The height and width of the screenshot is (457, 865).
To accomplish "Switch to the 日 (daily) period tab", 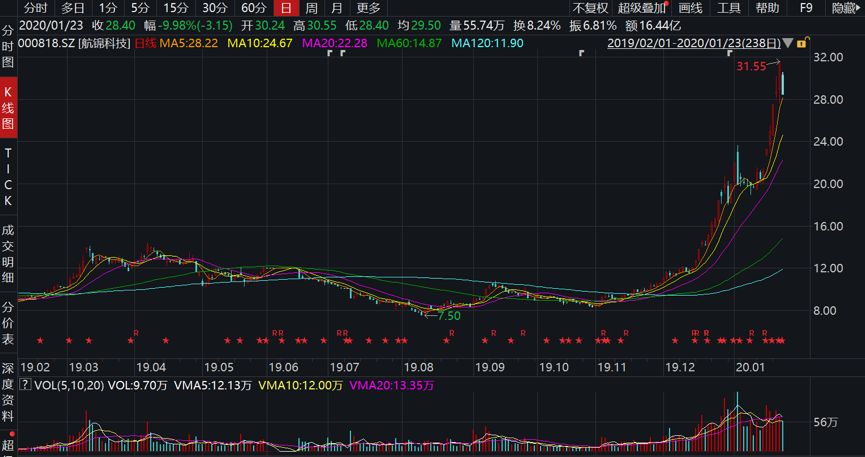I will tap(287, 8).
